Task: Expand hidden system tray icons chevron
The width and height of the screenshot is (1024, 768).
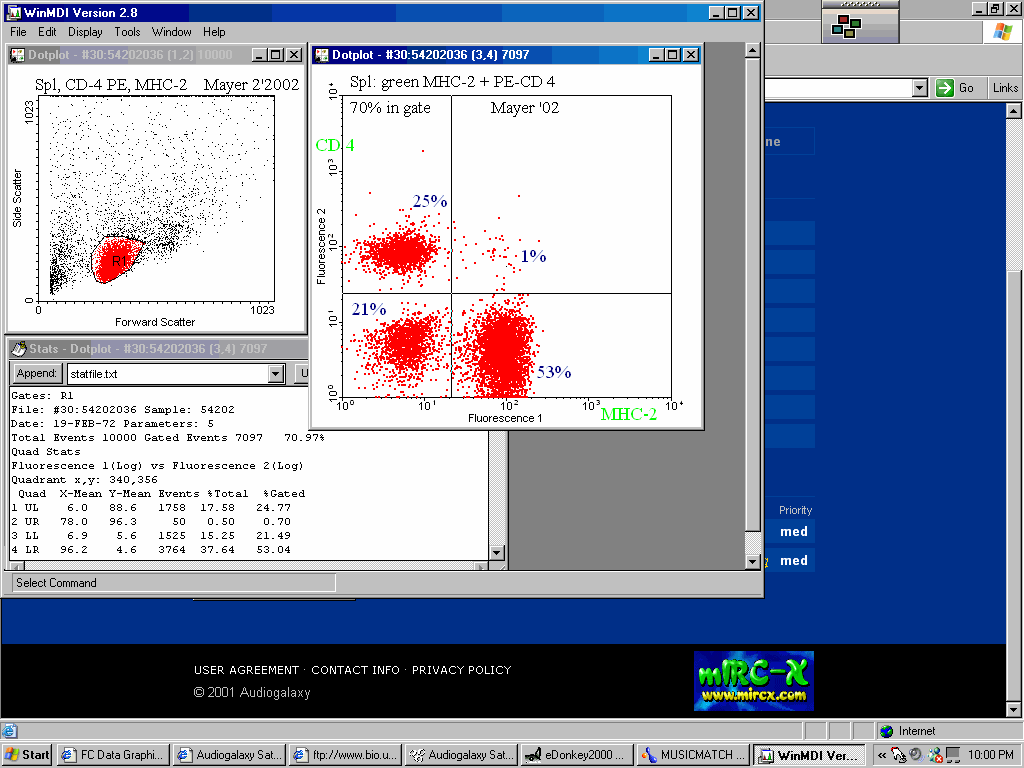Action: pyautogui.click(x=882, y=755)
